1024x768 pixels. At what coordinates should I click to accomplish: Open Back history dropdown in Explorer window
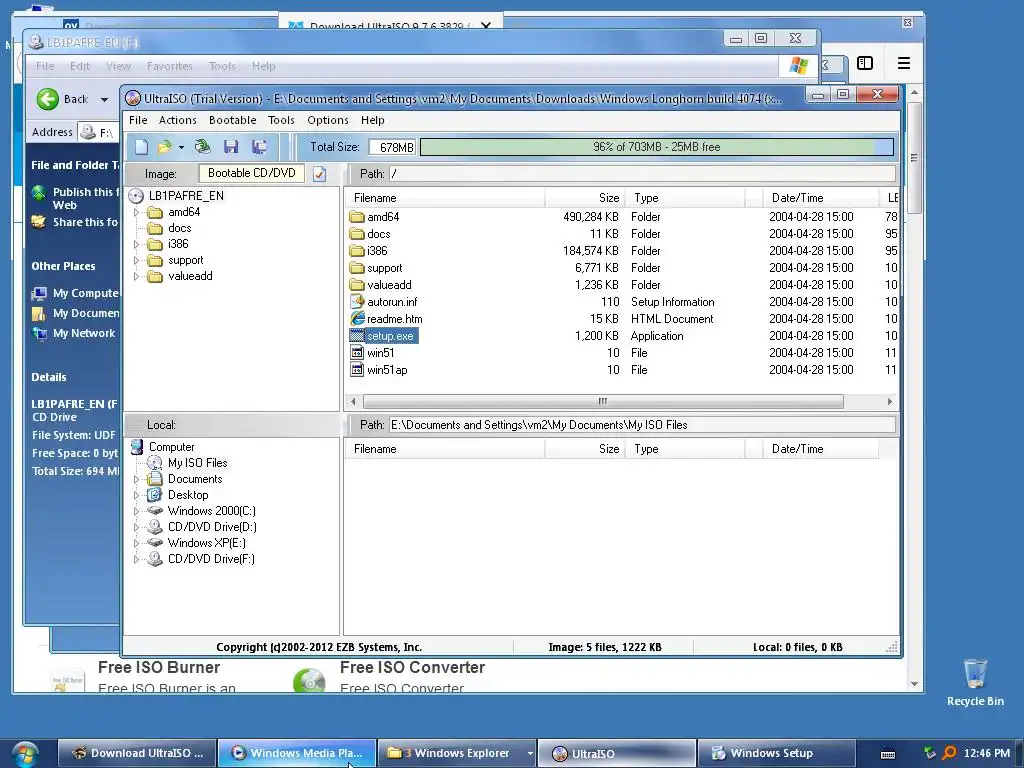coord(104,99)
